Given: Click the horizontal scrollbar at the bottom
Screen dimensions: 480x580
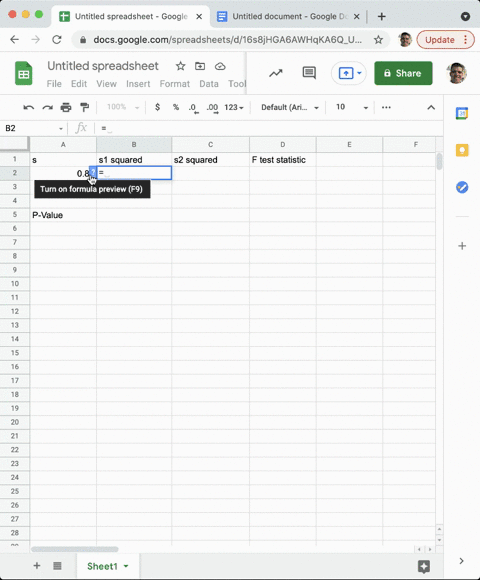Looking at the screenshot, I should [75, 549].
